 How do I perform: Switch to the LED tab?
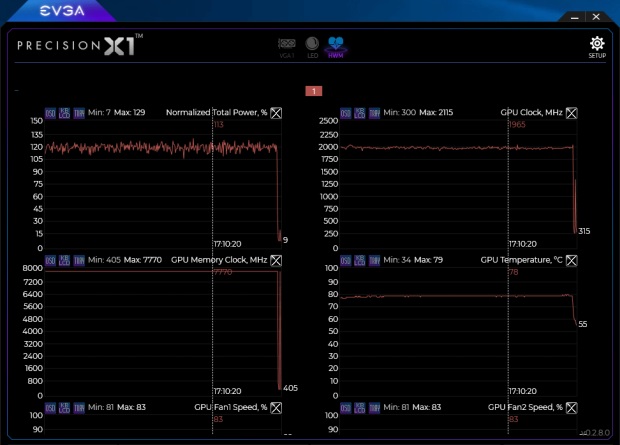(x=312, y=48)
